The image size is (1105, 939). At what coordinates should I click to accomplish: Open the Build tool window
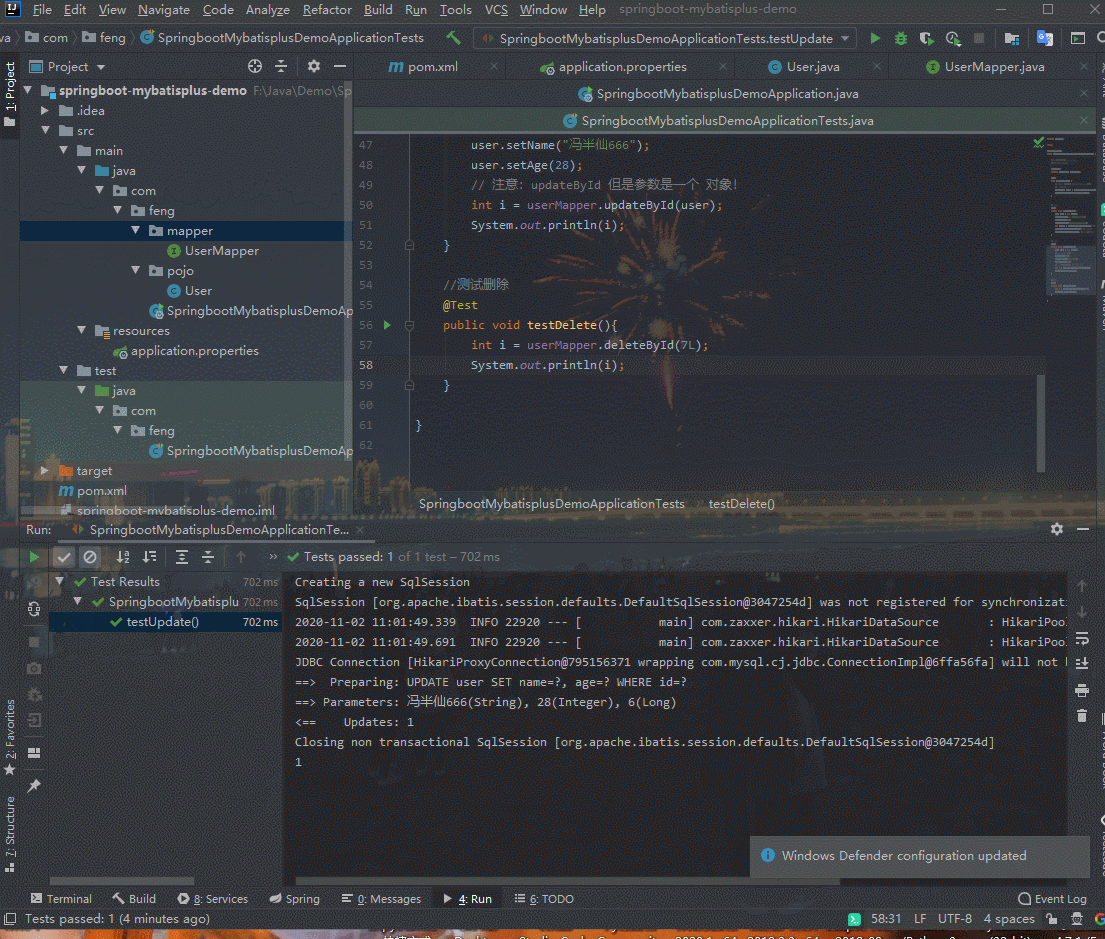click(x=134, y=899)
